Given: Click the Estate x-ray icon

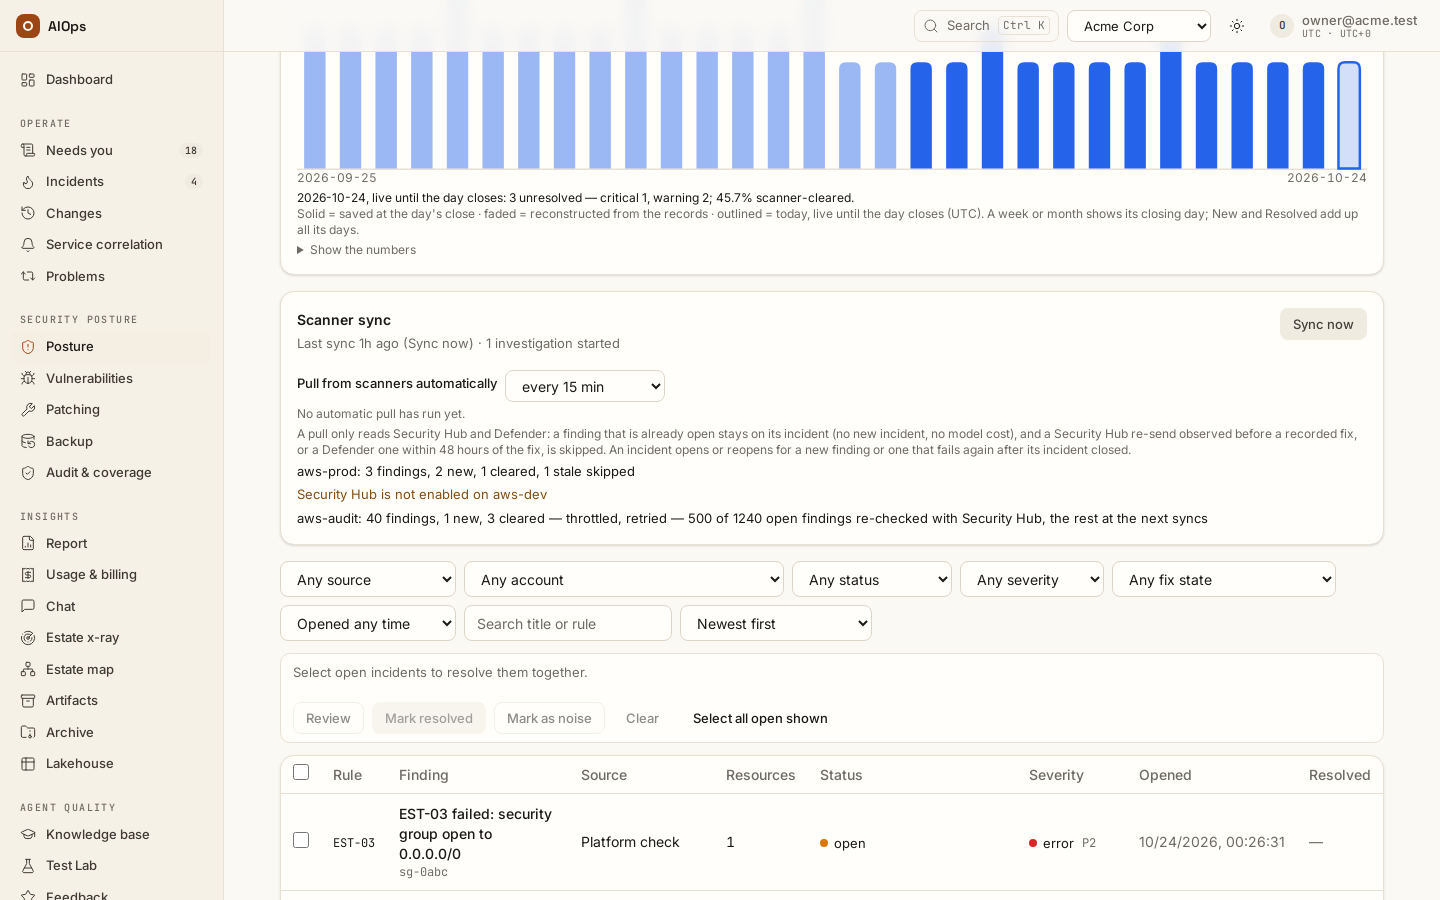Looking at the screenshot, I should [x=28, y=638].
